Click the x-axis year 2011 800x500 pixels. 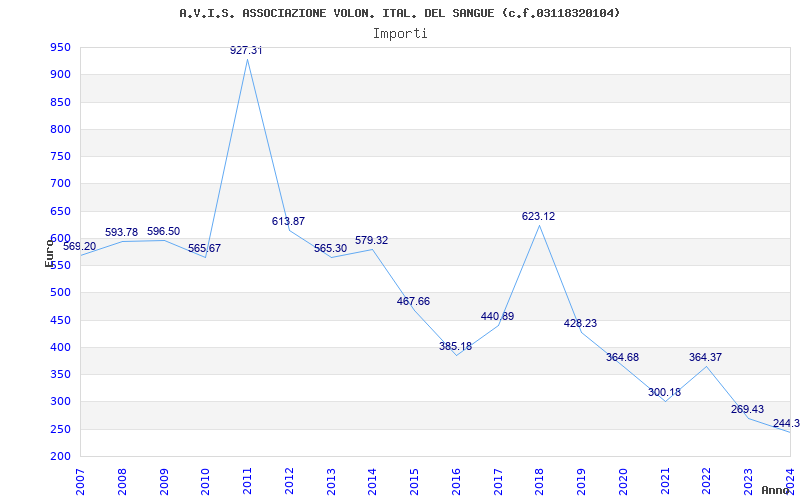[247, 482]
